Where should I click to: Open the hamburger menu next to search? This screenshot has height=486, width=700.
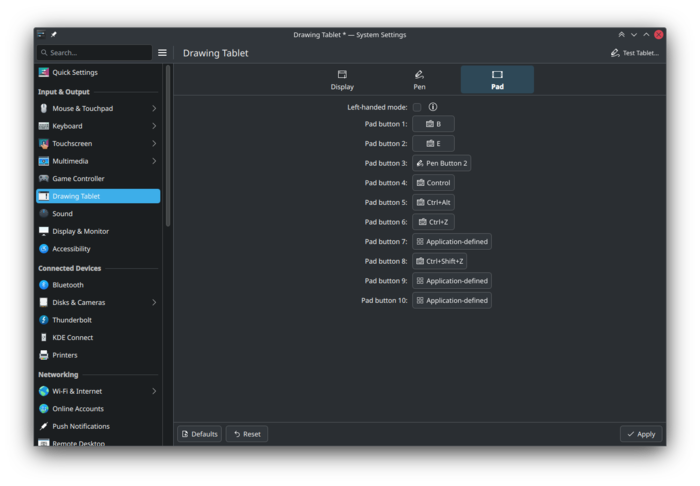pyautogui.click(x=162, y=52)
